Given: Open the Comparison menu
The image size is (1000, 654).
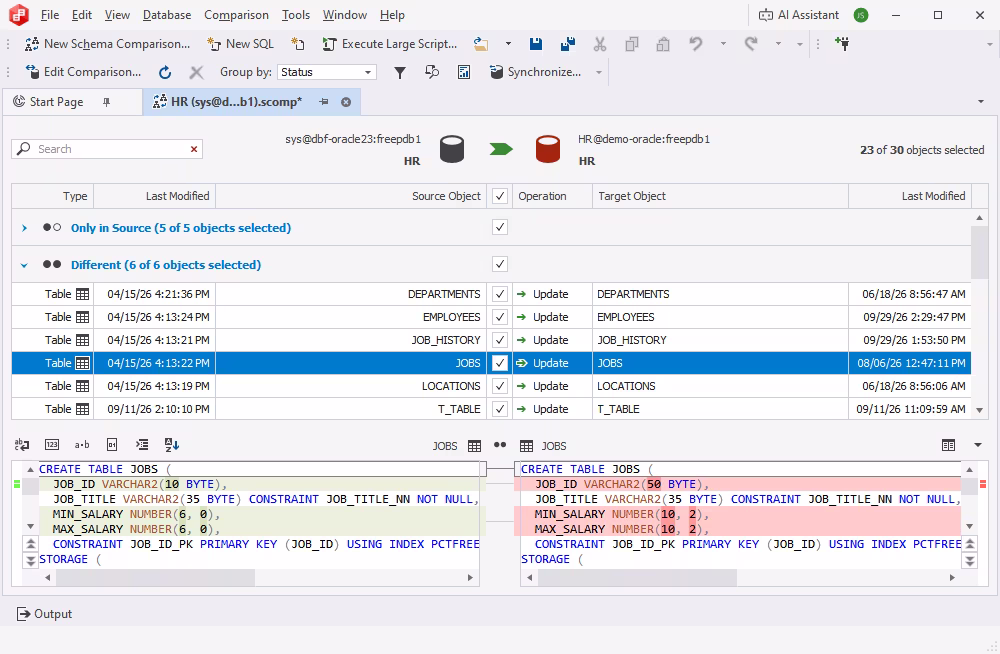Looking at the screenshot, I should (x=236, y=15).
